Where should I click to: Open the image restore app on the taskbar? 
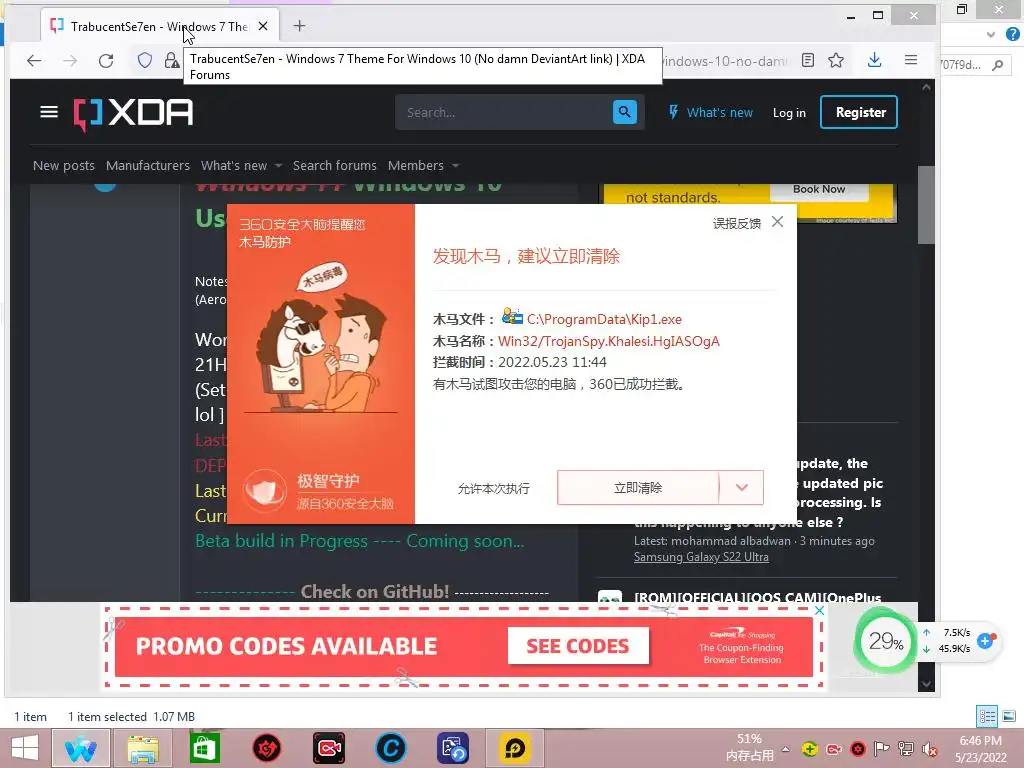pyautogui.click(x=453, y=748)
